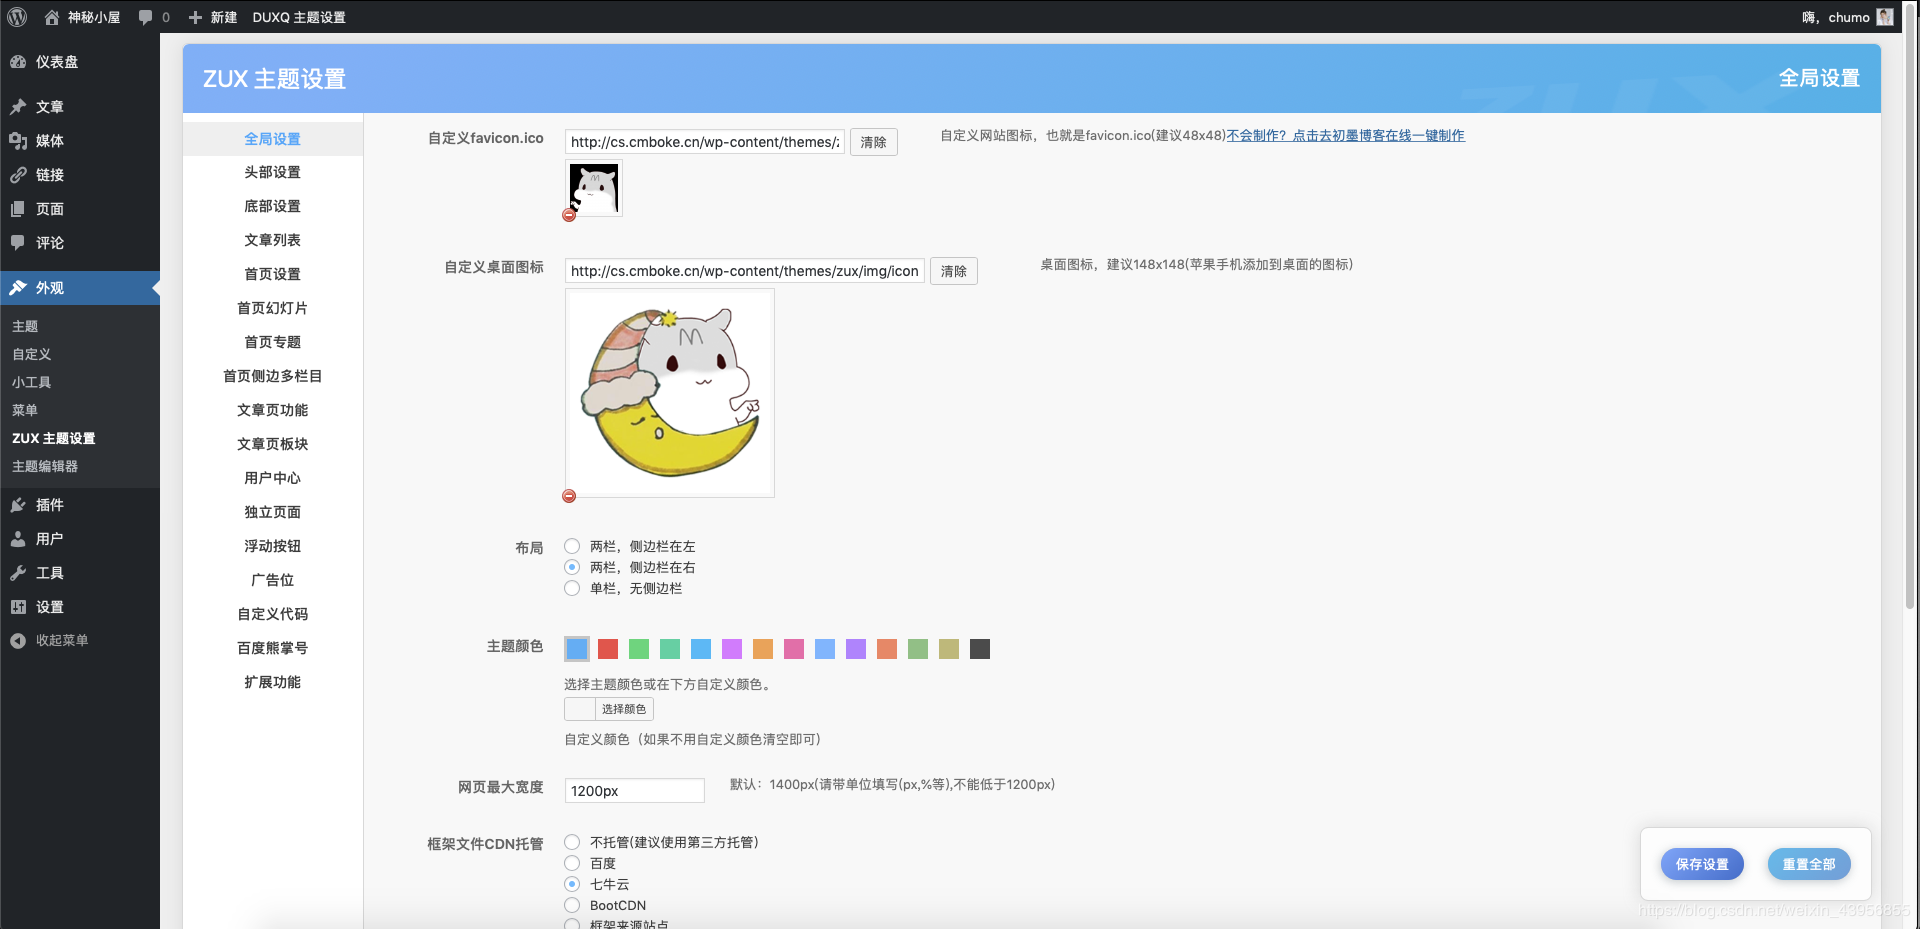This screenshot has width=1920, height=929.
Task: Click the desktop icon preview thumbnail
Action: point(670,393)
